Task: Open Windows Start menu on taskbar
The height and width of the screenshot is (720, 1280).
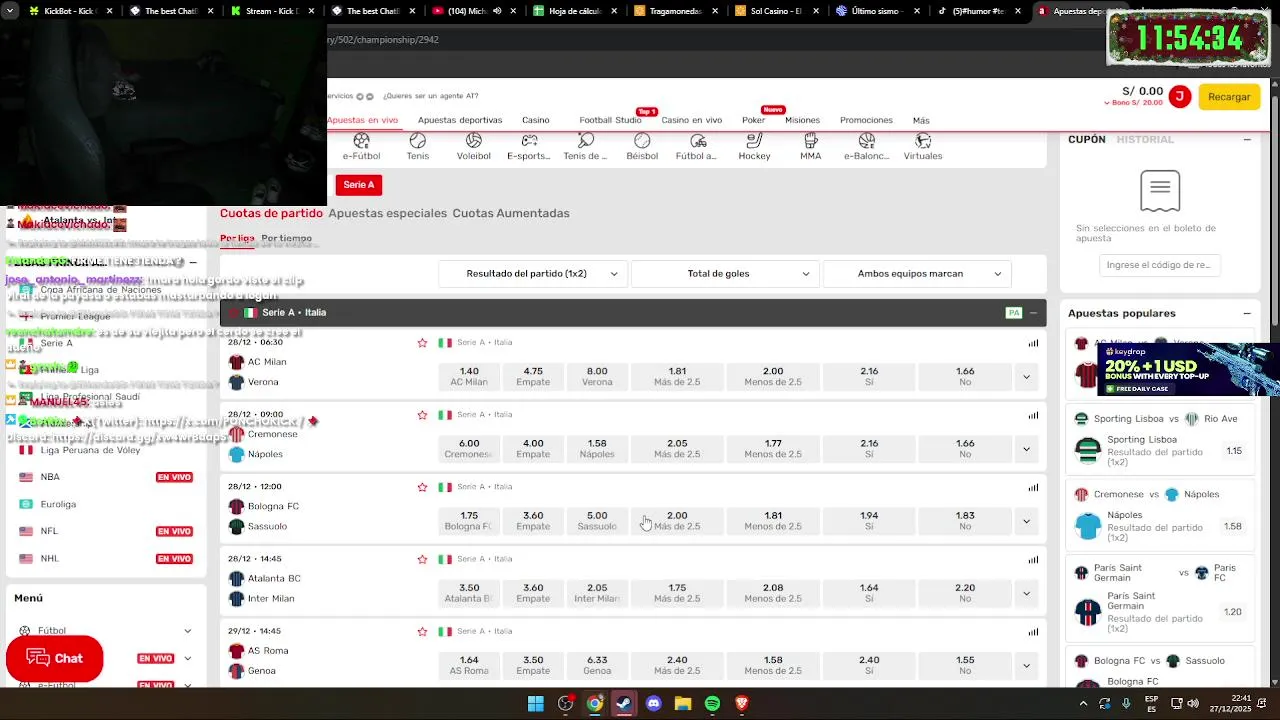Action: (536, 704)
